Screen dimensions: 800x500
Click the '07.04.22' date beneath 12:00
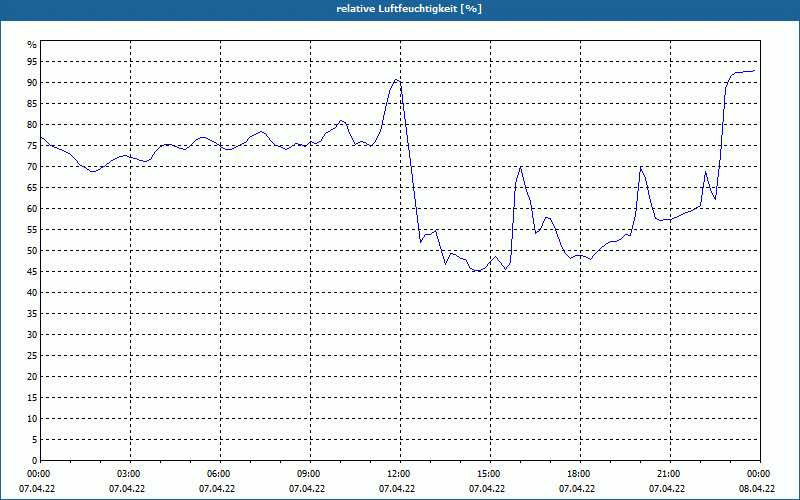pos(397,489)
